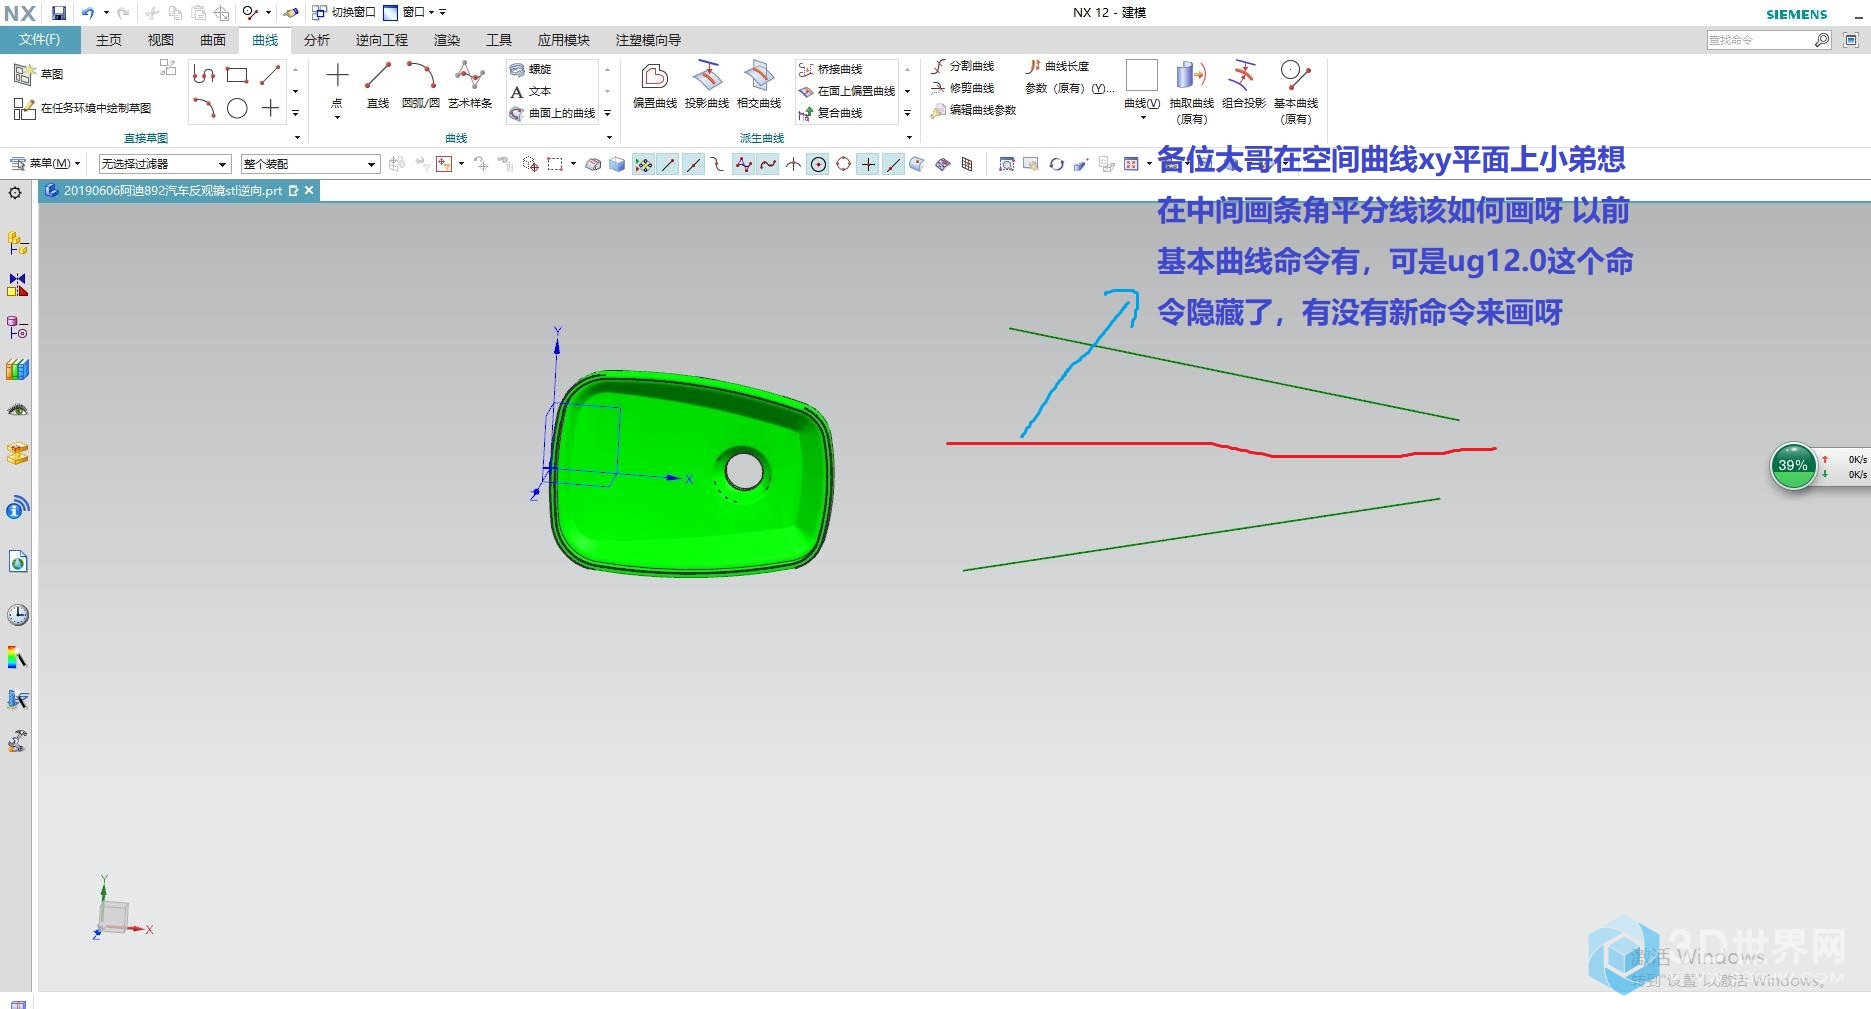The height and width of the screenshot is (1009, 1871).
Task: Click the Switch Window (切换窗口) button
Action: tap(343, 13)
